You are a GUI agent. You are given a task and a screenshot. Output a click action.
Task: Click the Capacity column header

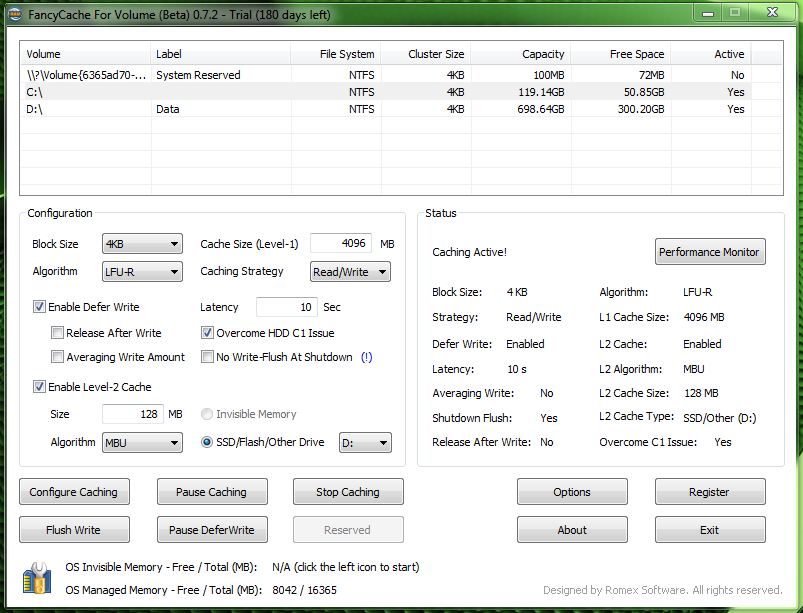click(521, 54)
